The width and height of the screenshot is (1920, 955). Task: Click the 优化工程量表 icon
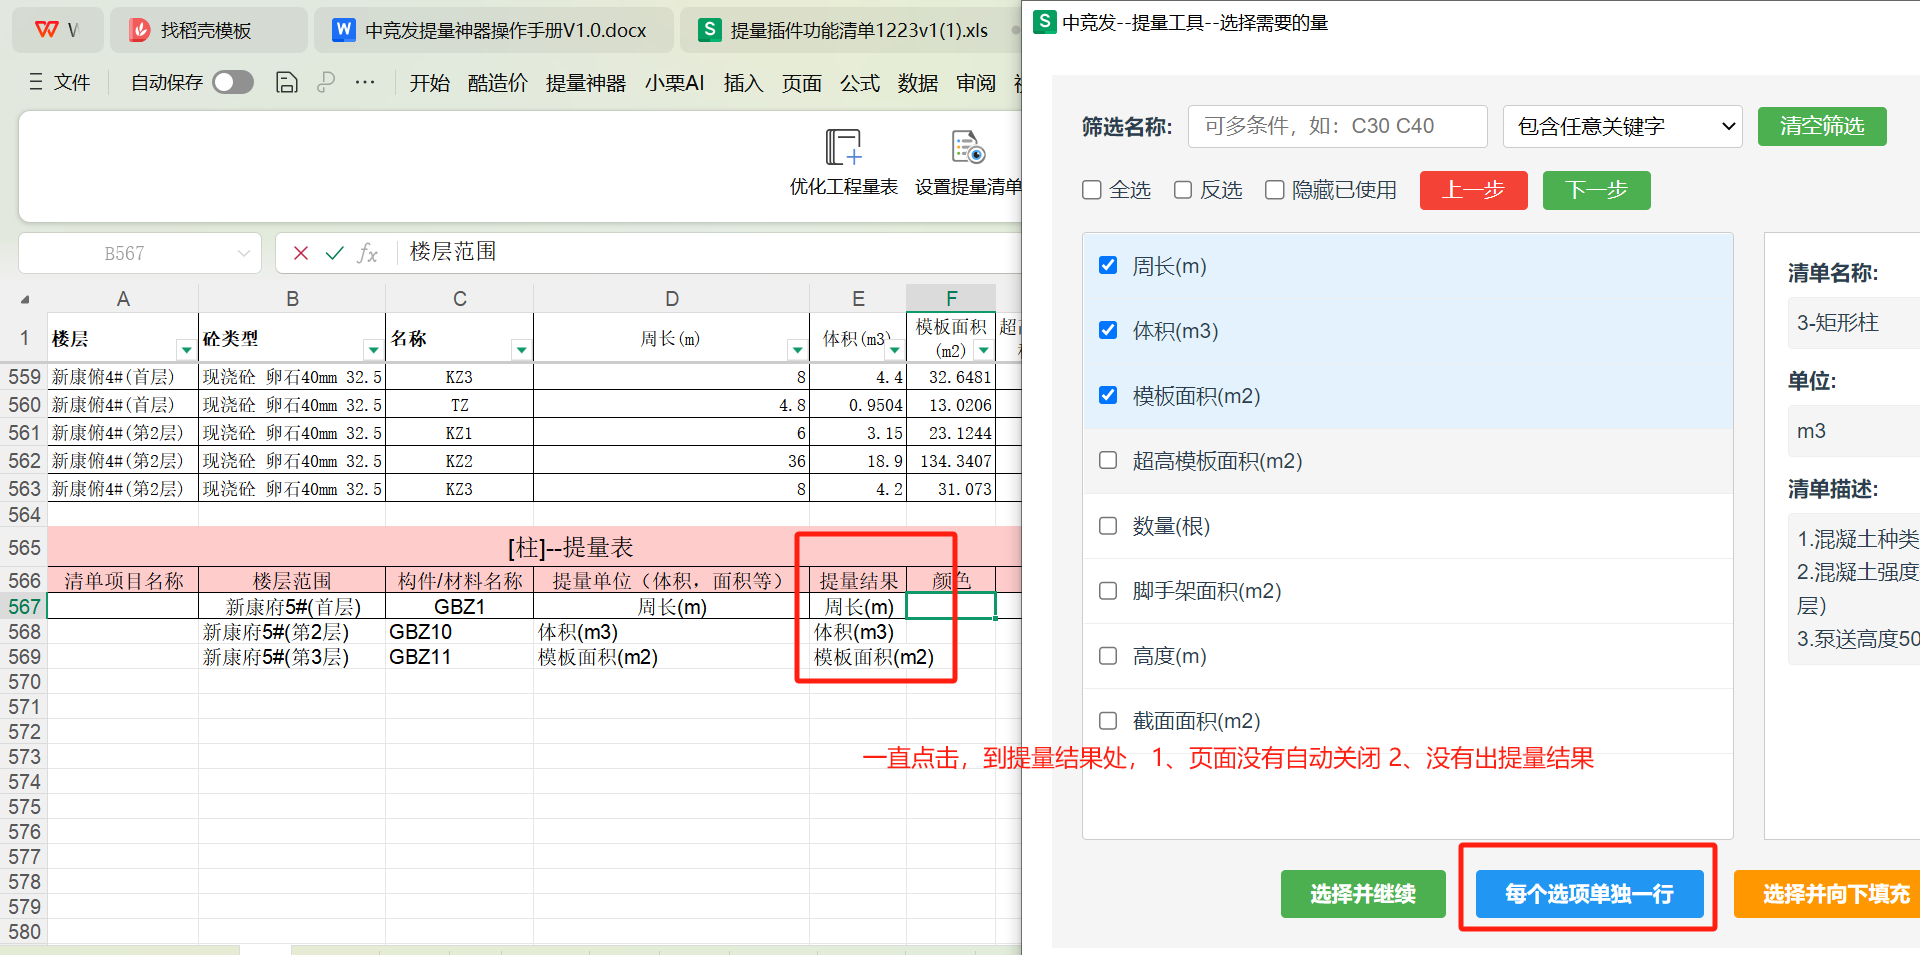(x=843, y=148)
